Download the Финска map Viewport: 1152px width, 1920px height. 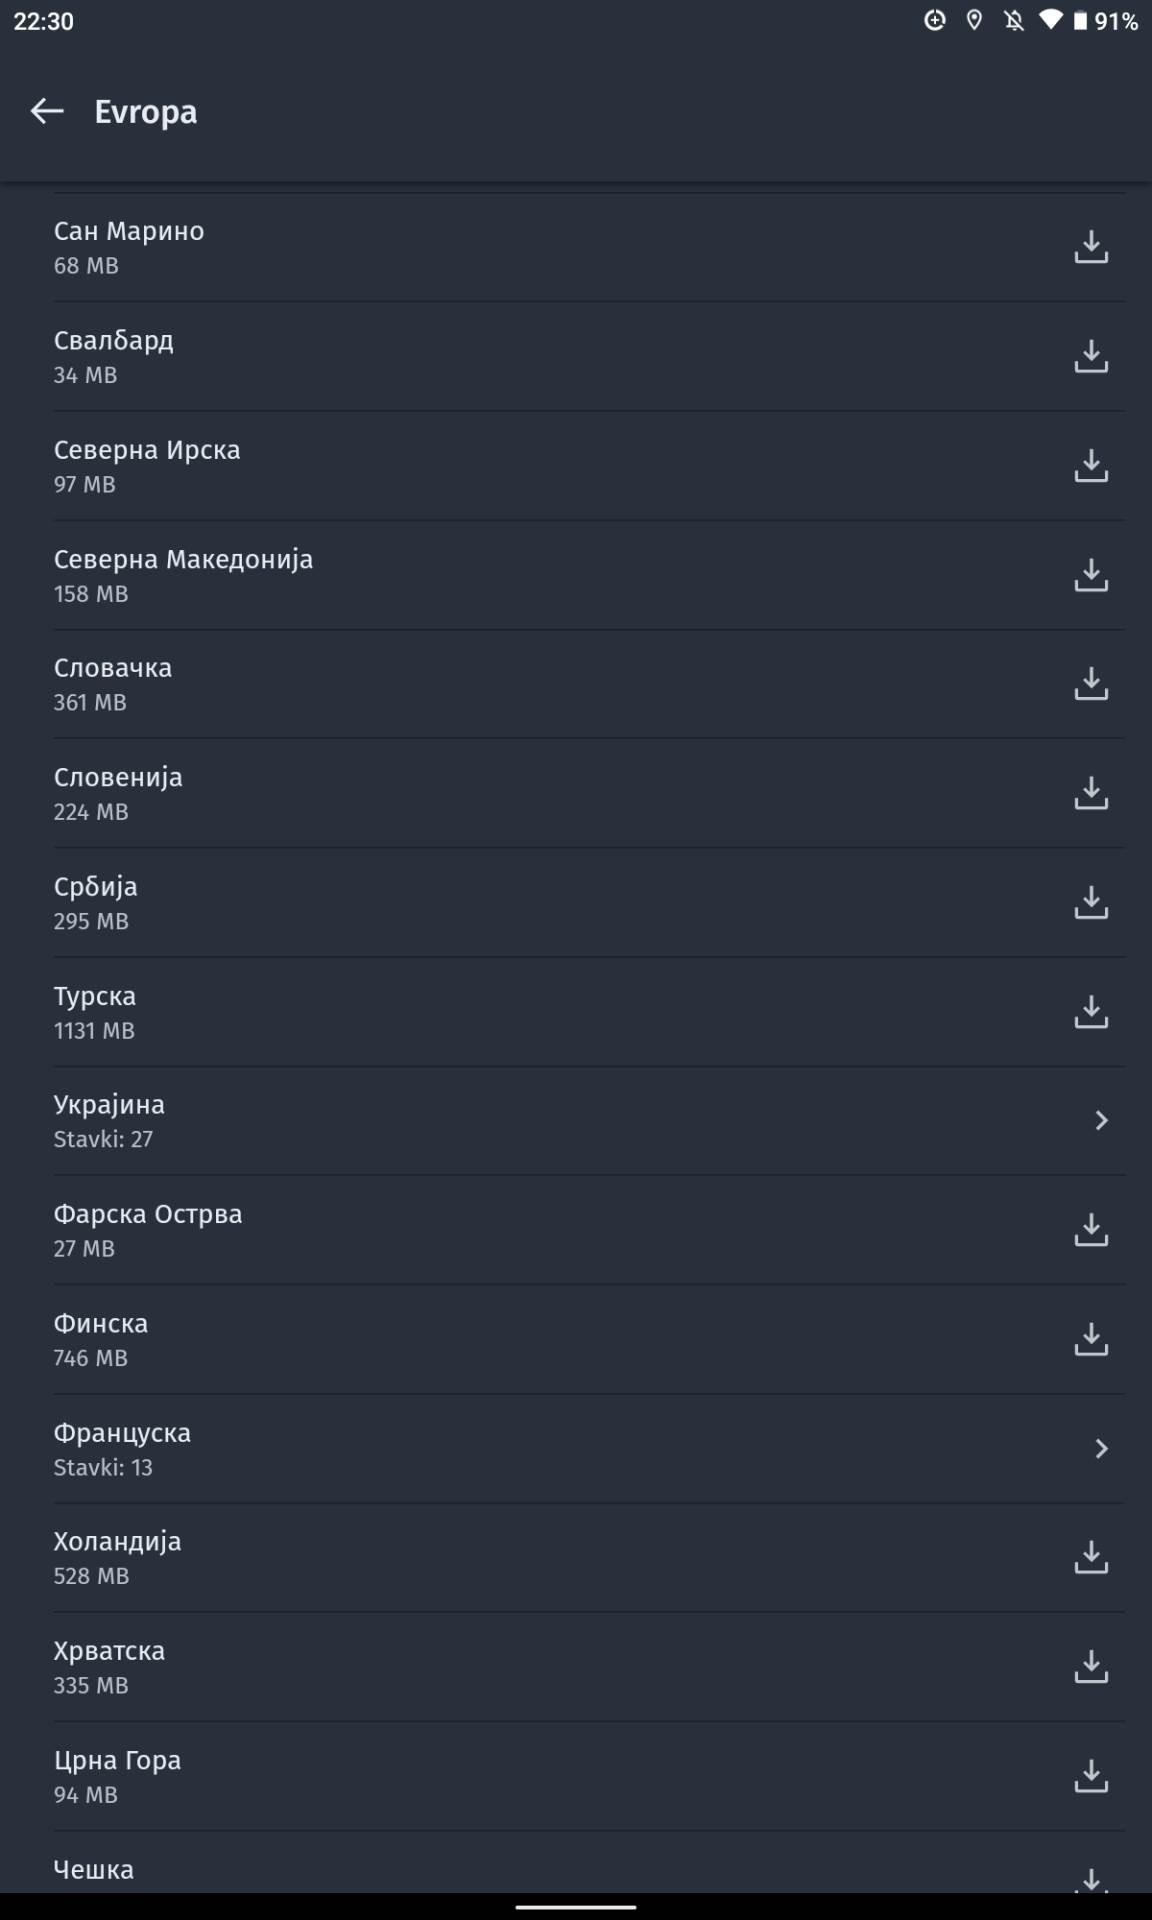pos(1090,1339)
